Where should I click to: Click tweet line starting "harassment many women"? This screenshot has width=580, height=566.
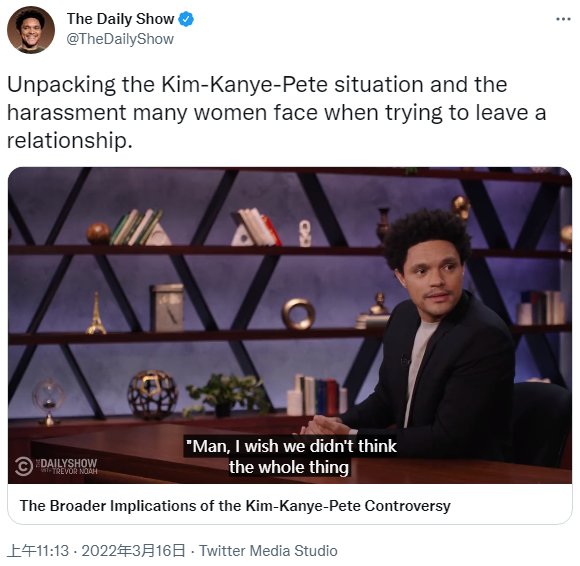click(276, 112)
